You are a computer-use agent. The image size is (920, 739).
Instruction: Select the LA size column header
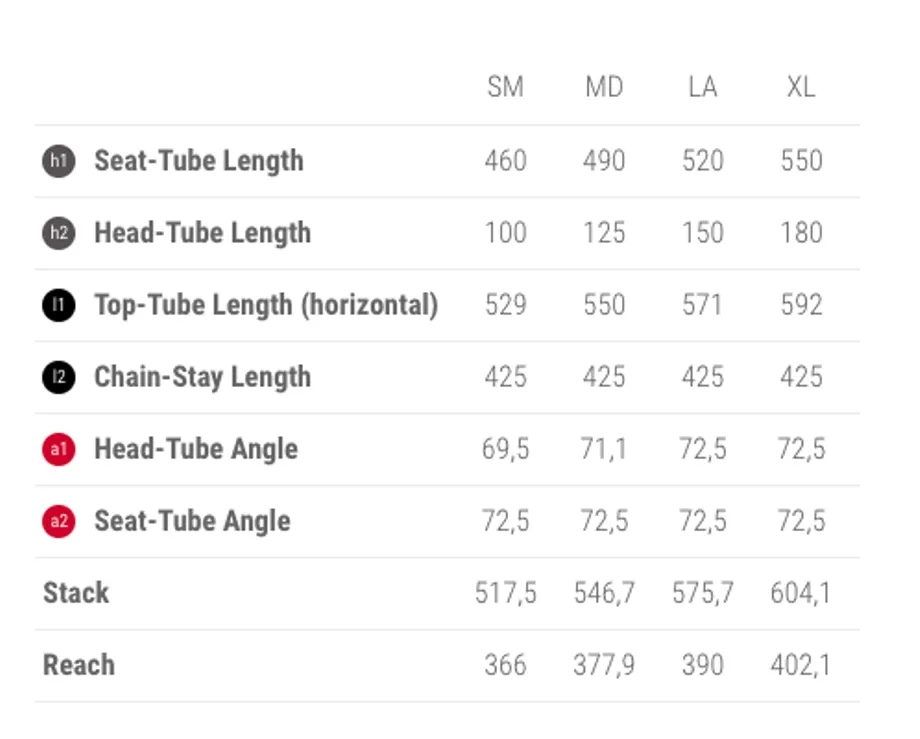702,87
